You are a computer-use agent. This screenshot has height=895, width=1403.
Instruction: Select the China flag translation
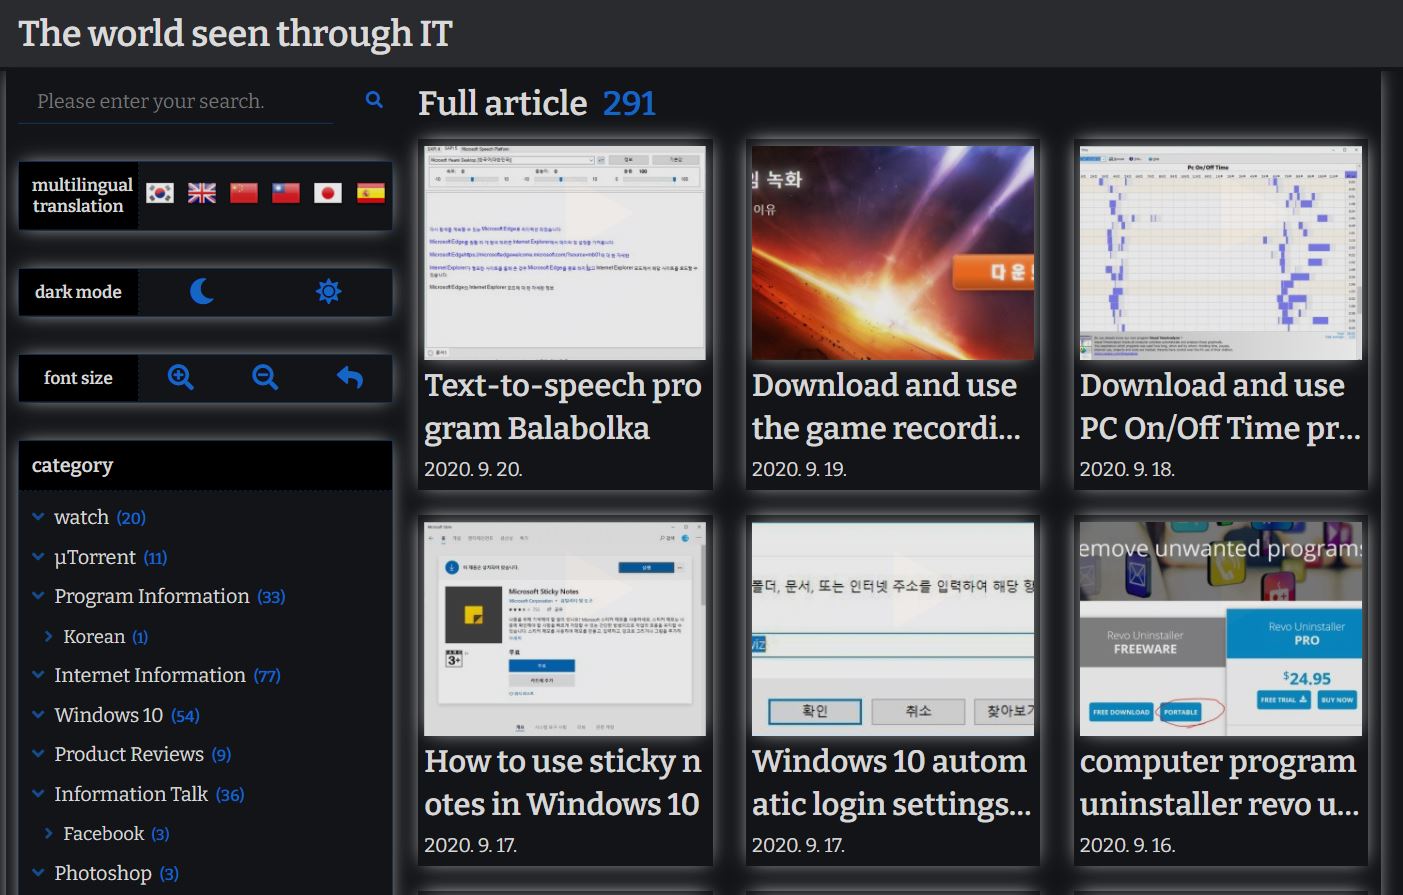click(x=244, y=193)
